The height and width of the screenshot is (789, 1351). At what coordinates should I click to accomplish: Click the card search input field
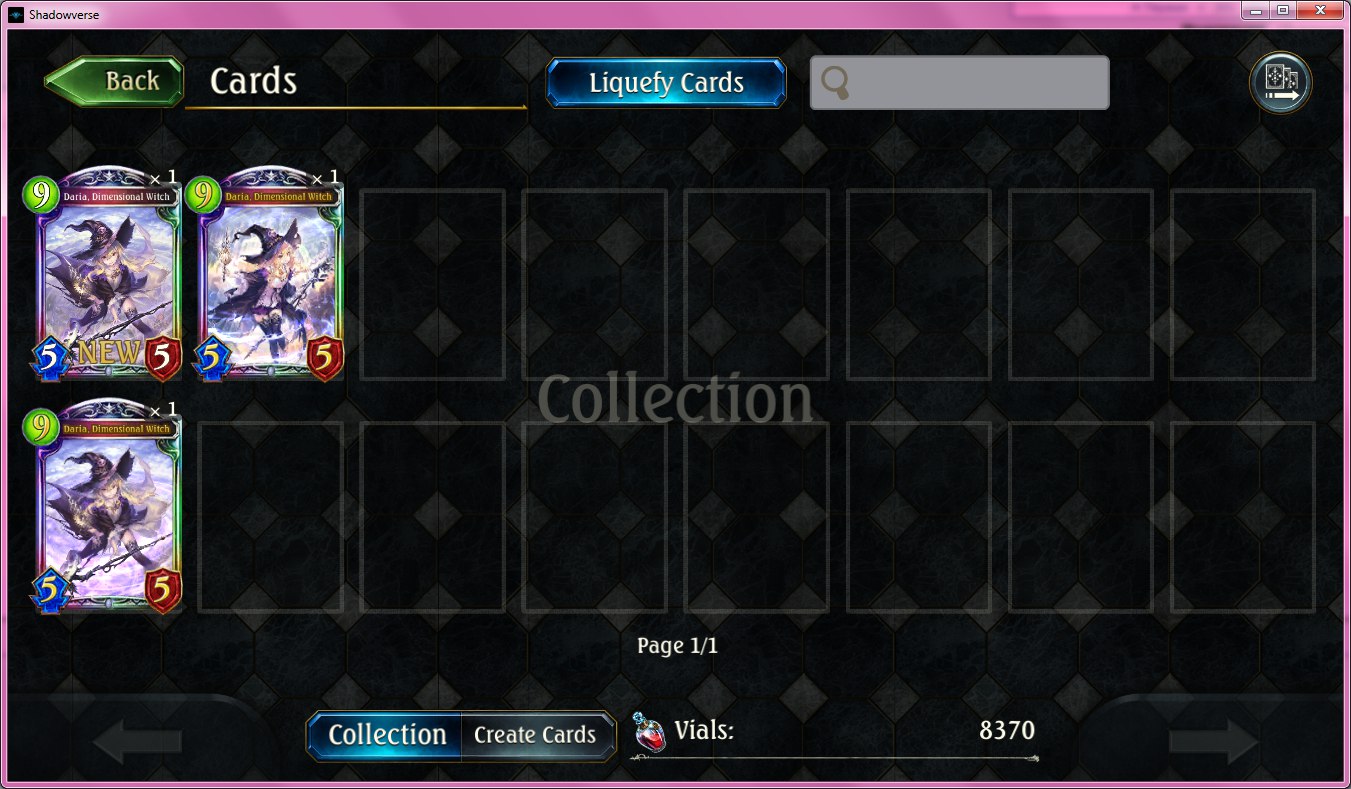(959, 83)
